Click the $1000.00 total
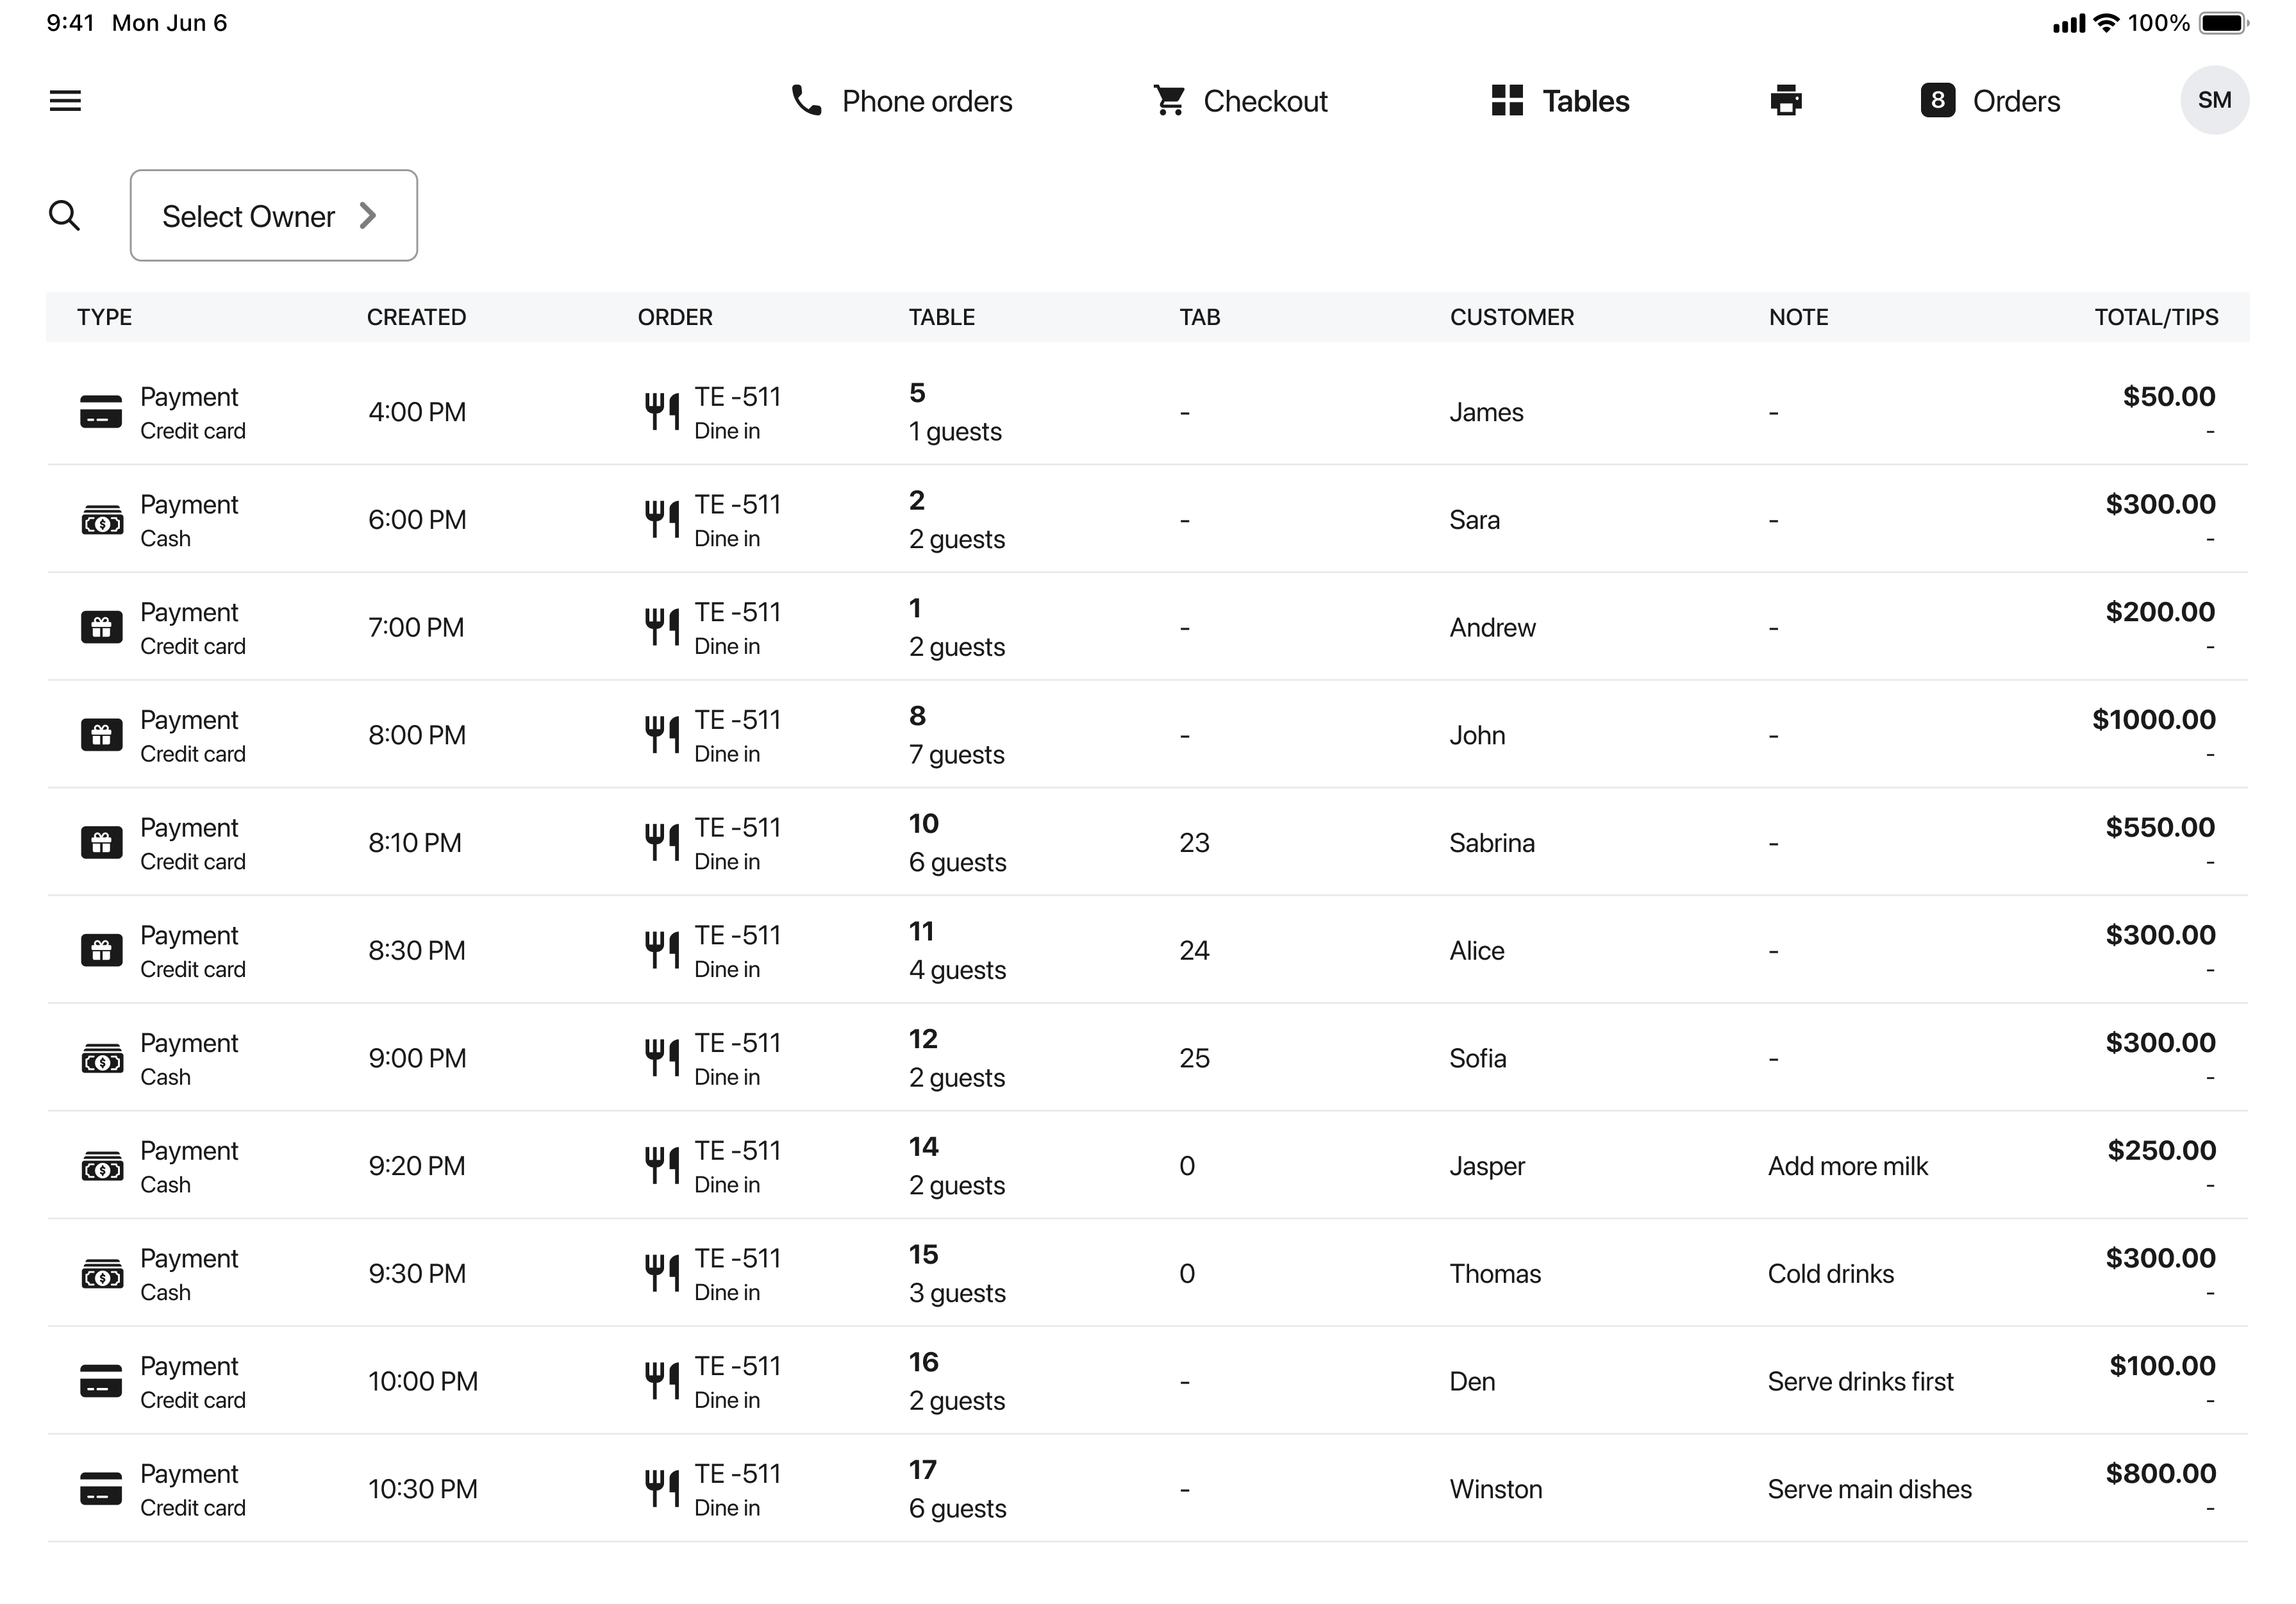Image resolution: width=2296 pixels, height=1604 pixels. [2153, 720]
